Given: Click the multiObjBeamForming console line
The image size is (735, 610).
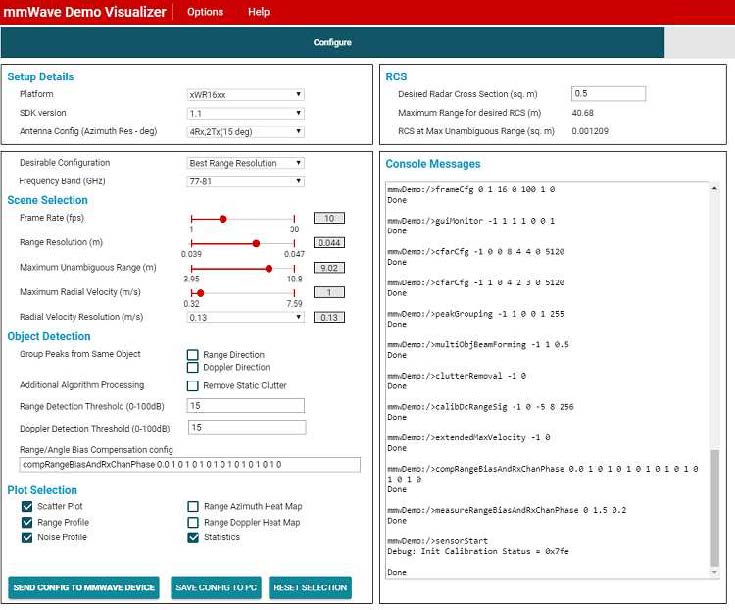Looking at the screenshot, I should 478,345.
